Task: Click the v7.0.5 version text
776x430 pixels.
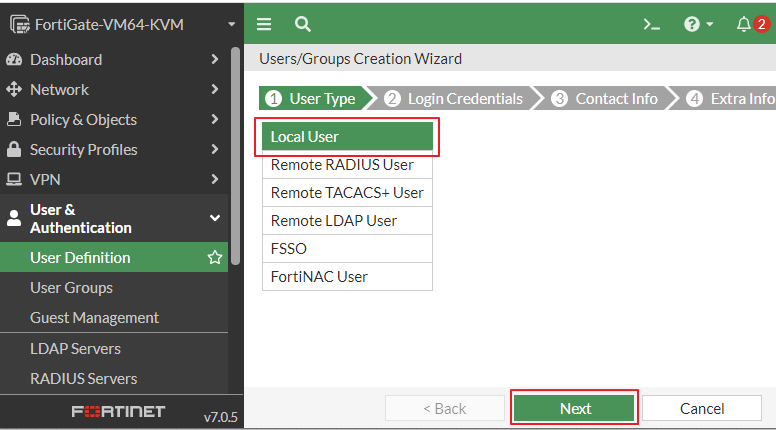Action: pyautogui.click(x=220, y=417)
